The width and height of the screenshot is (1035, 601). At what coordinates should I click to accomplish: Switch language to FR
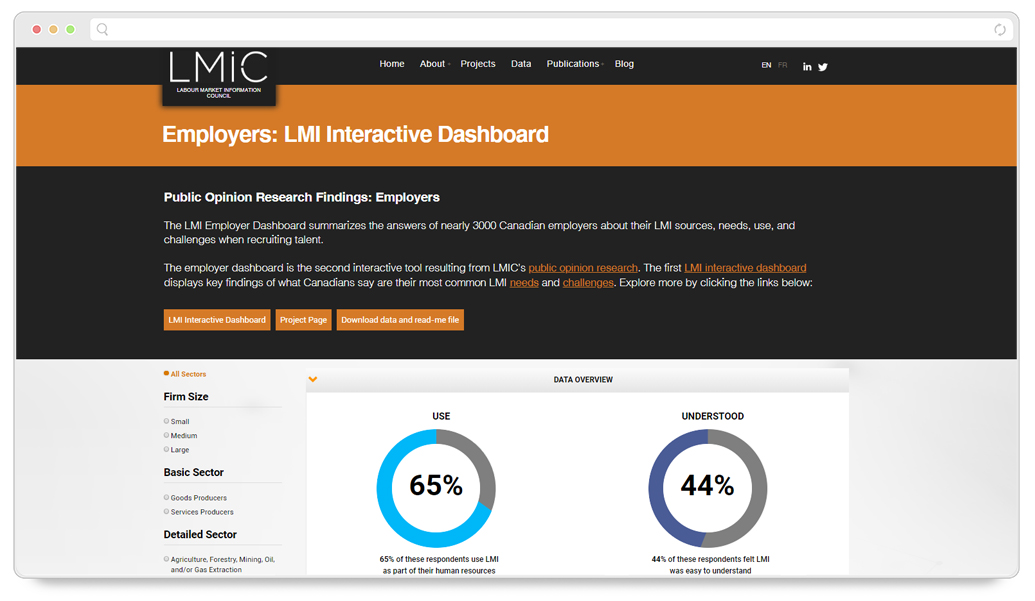782,65
